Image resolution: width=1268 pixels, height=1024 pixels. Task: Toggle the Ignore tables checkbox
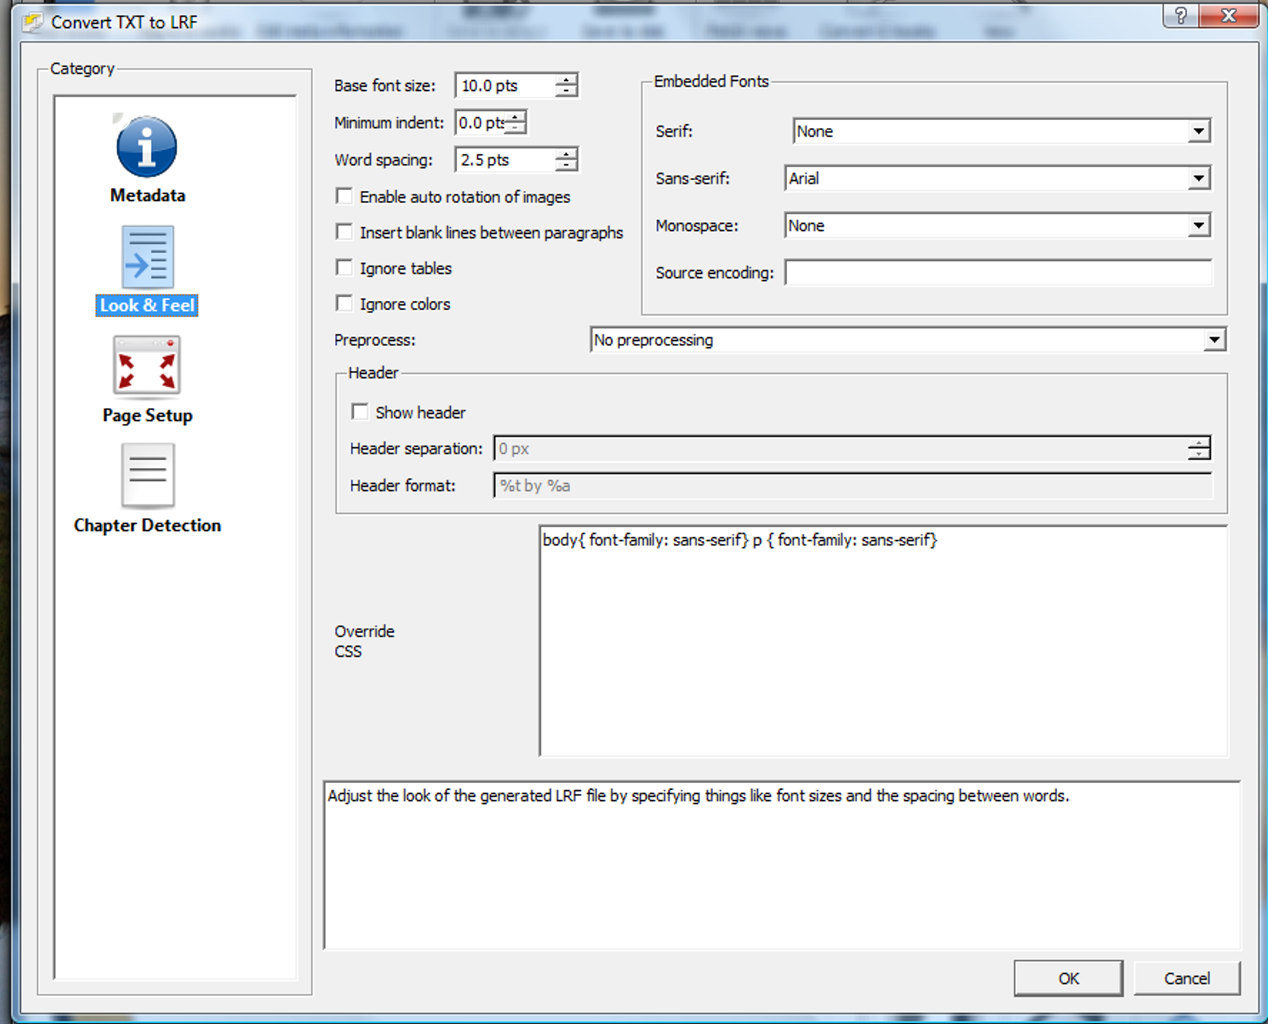click(344, 268)
